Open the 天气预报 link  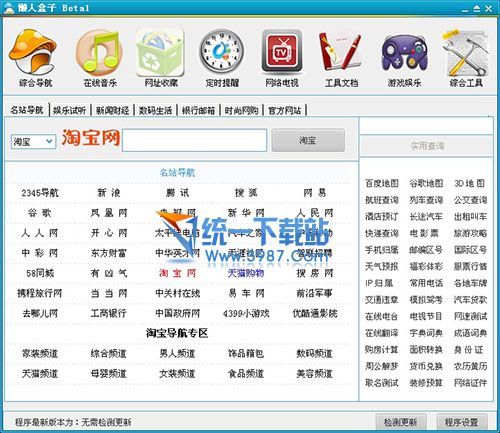click(x=382, y=266)
